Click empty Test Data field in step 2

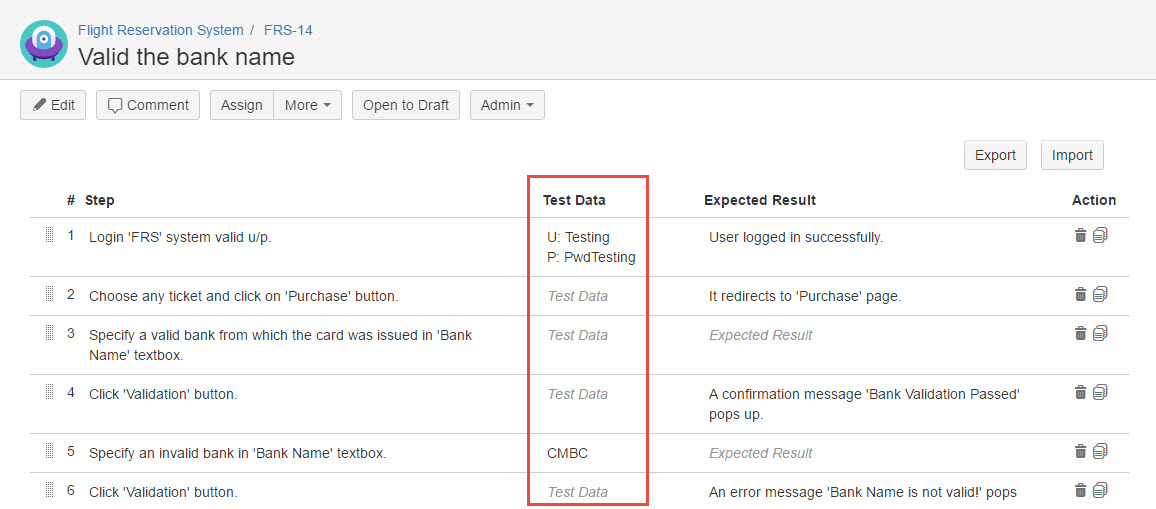pyautogui.click(x=578, y=296)
